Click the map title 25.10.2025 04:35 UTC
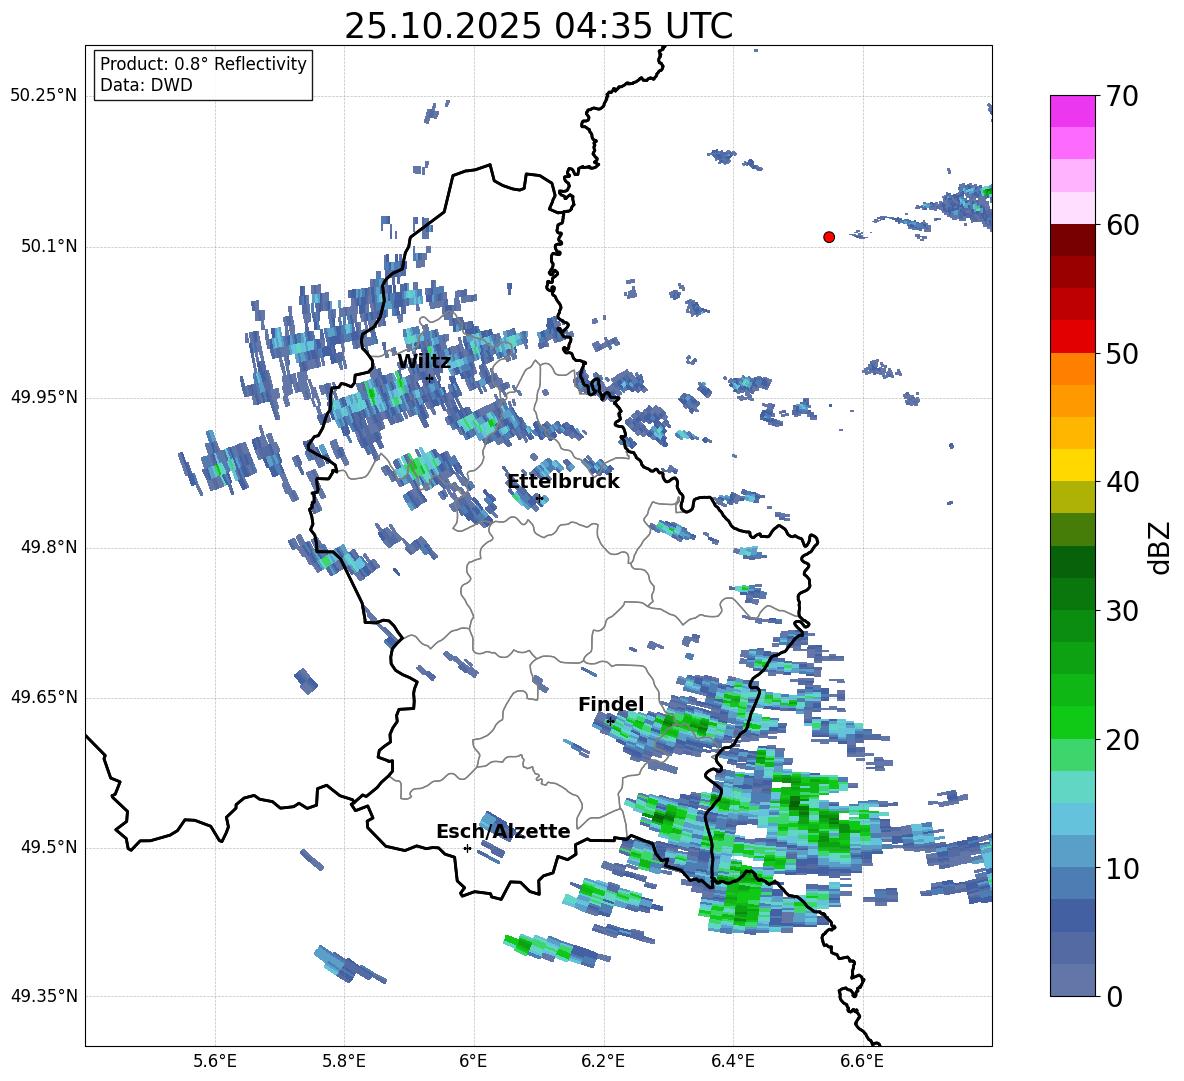Image resolution: width=1184 pixels, height=1081 pixels. click(538, 26)
